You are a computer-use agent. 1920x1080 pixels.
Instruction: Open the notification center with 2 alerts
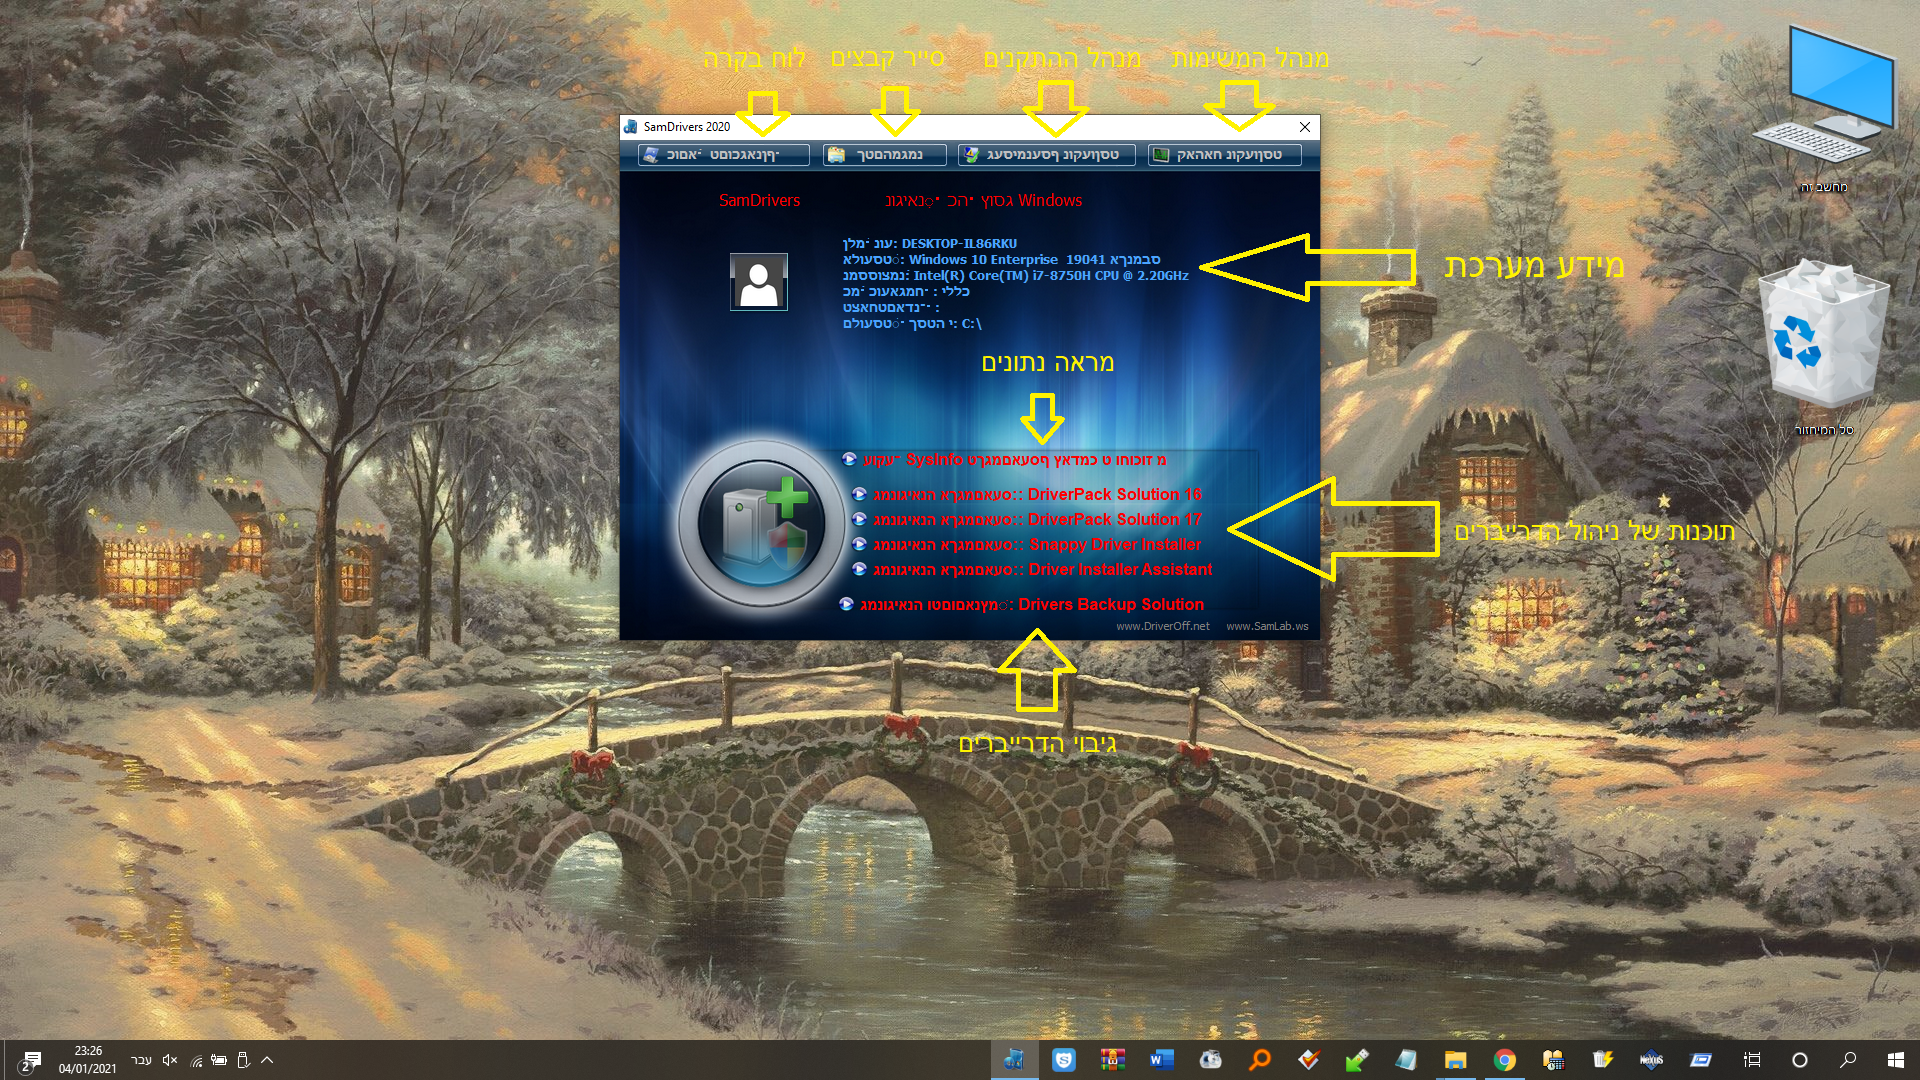[x=30, y=1061]
